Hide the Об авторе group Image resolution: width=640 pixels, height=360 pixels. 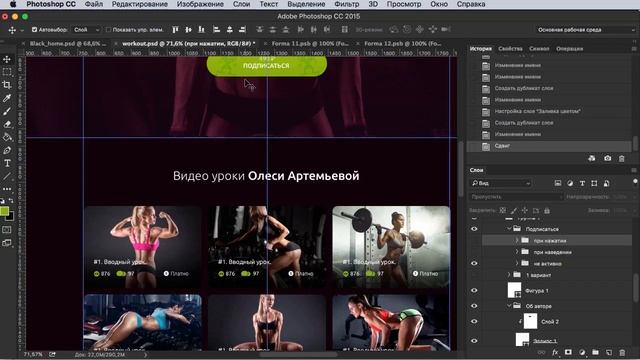click(x=474, y=306)
